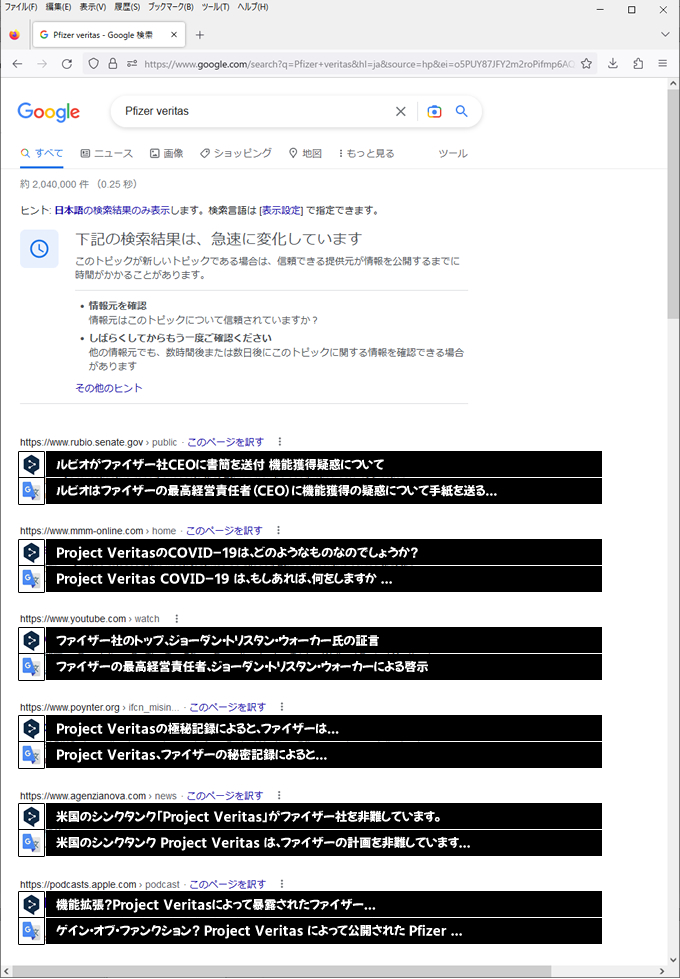Clear the search box with the X icon
The image size is (680, 979).
[401, 112]
